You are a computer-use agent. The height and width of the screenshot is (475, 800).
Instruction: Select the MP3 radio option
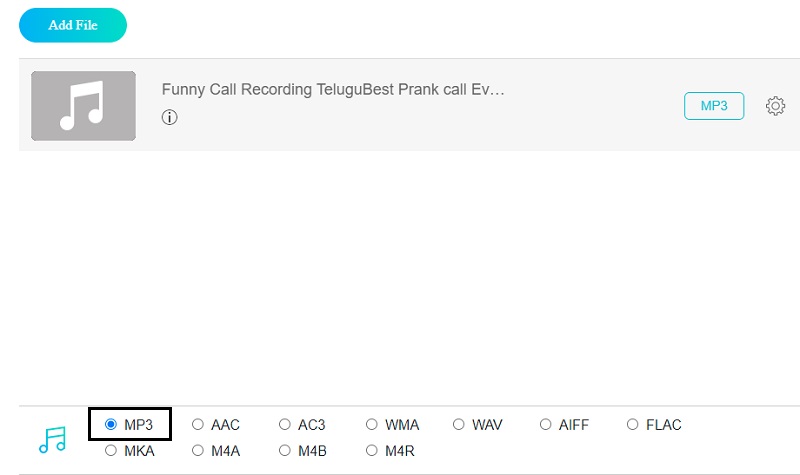click(111, 425)
